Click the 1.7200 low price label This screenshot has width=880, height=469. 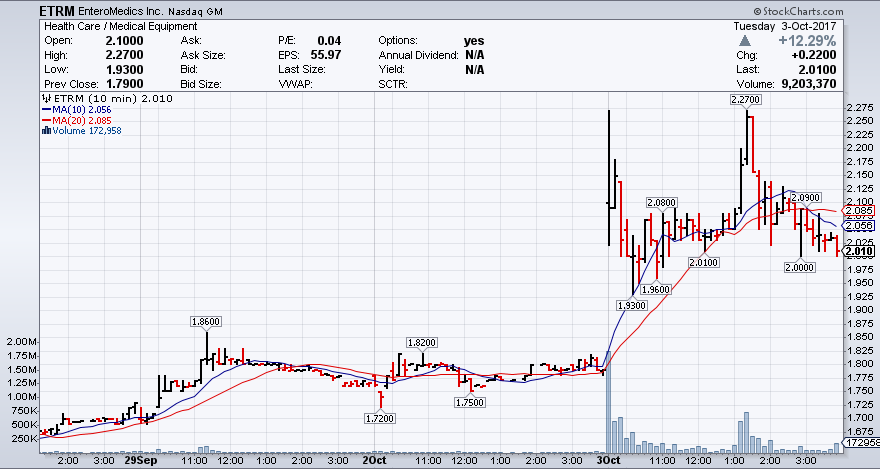pos(380,417)
